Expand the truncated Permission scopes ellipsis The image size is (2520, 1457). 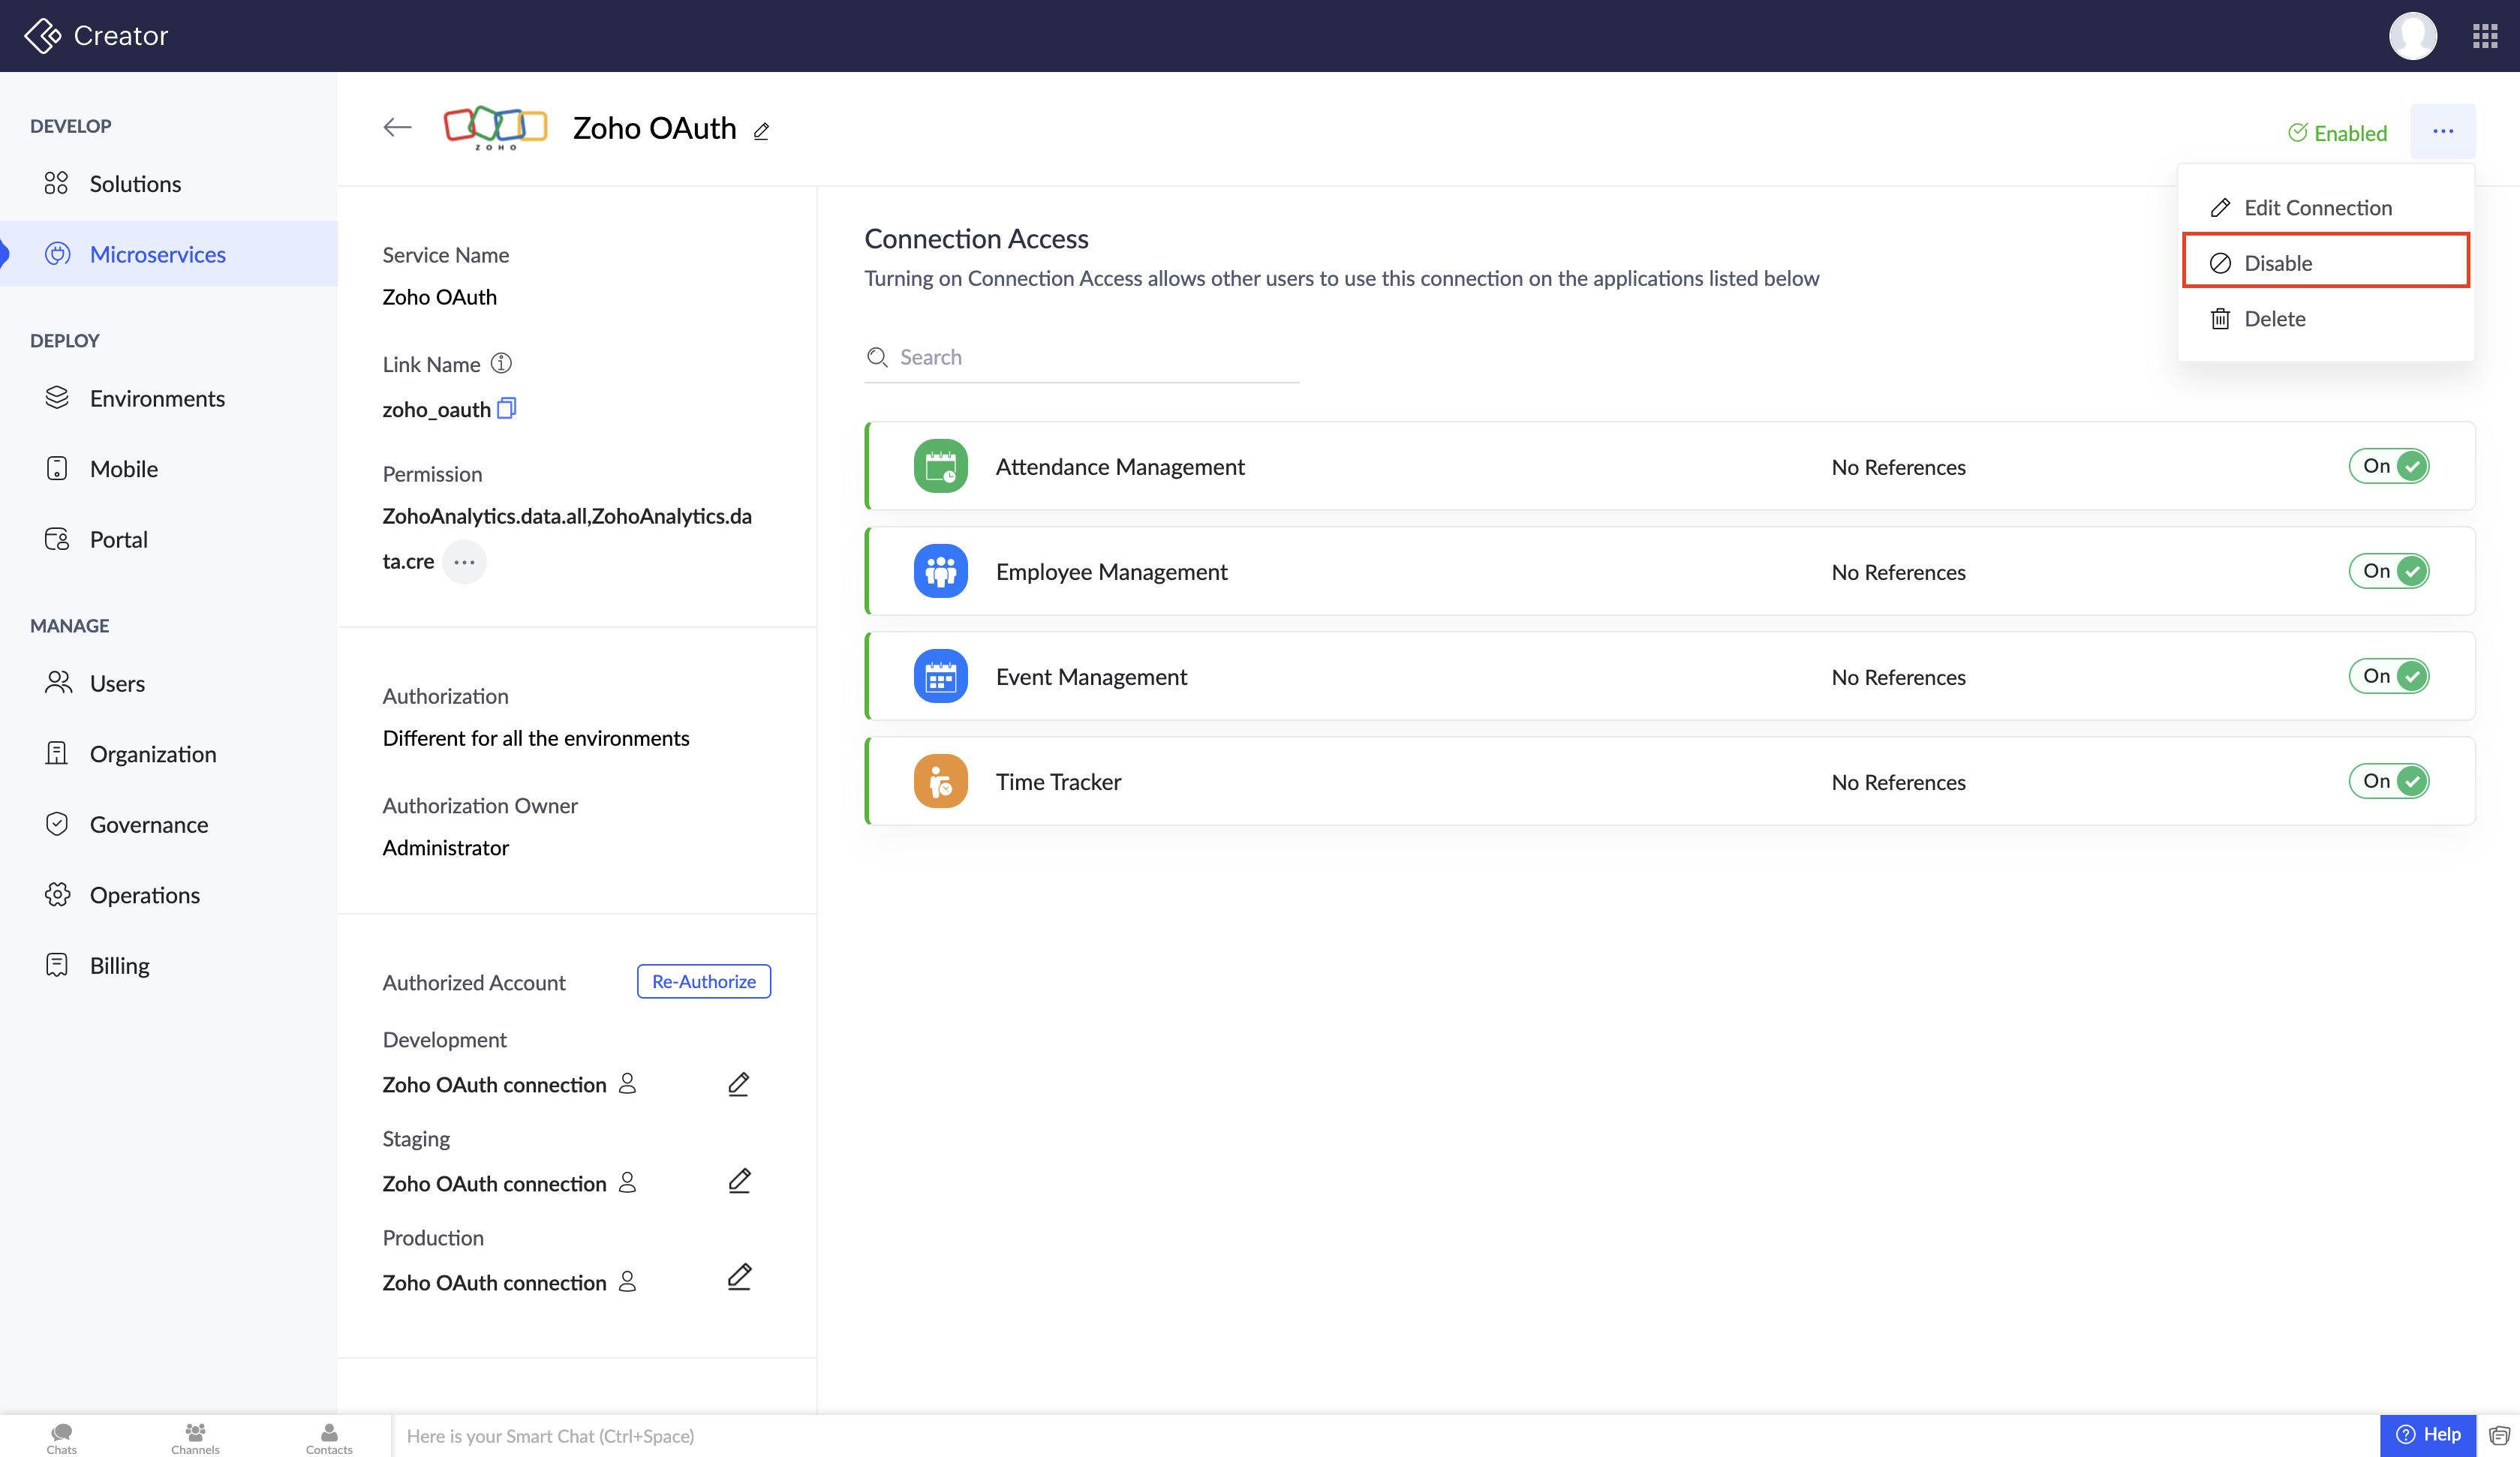coord(464,561)
